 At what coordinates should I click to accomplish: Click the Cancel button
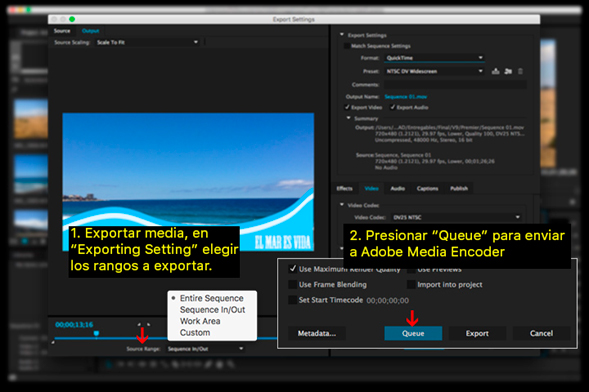tap(541, 333)
